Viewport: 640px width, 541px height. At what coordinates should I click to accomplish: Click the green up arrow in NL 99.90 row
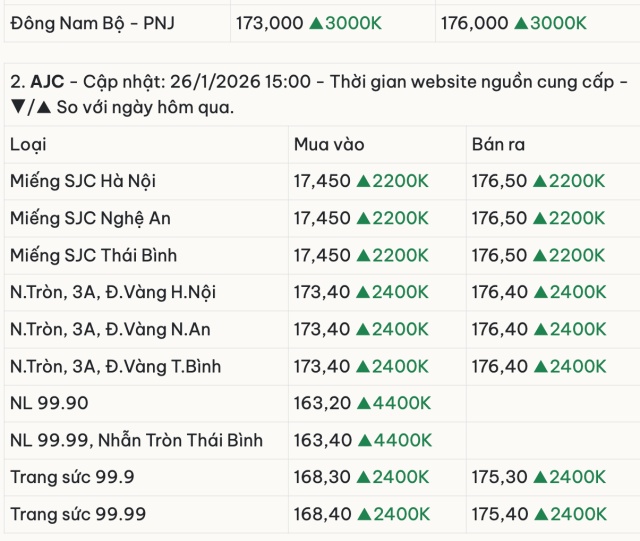coord(364,403)
